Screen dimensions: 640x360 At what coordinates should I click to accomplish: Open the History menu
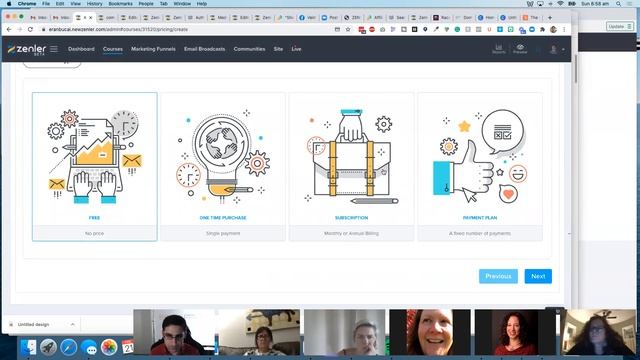coord(94,4)
